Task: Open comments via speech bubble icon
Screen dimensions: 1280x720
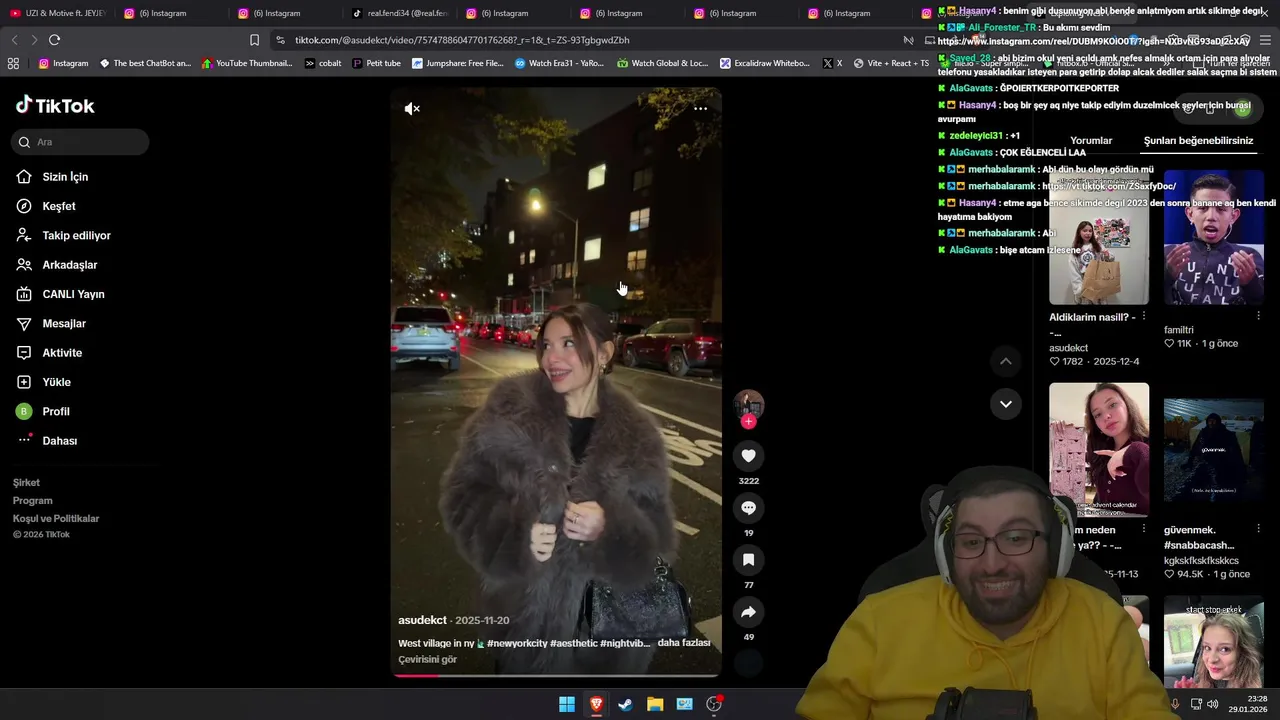Action: point(748,508)
